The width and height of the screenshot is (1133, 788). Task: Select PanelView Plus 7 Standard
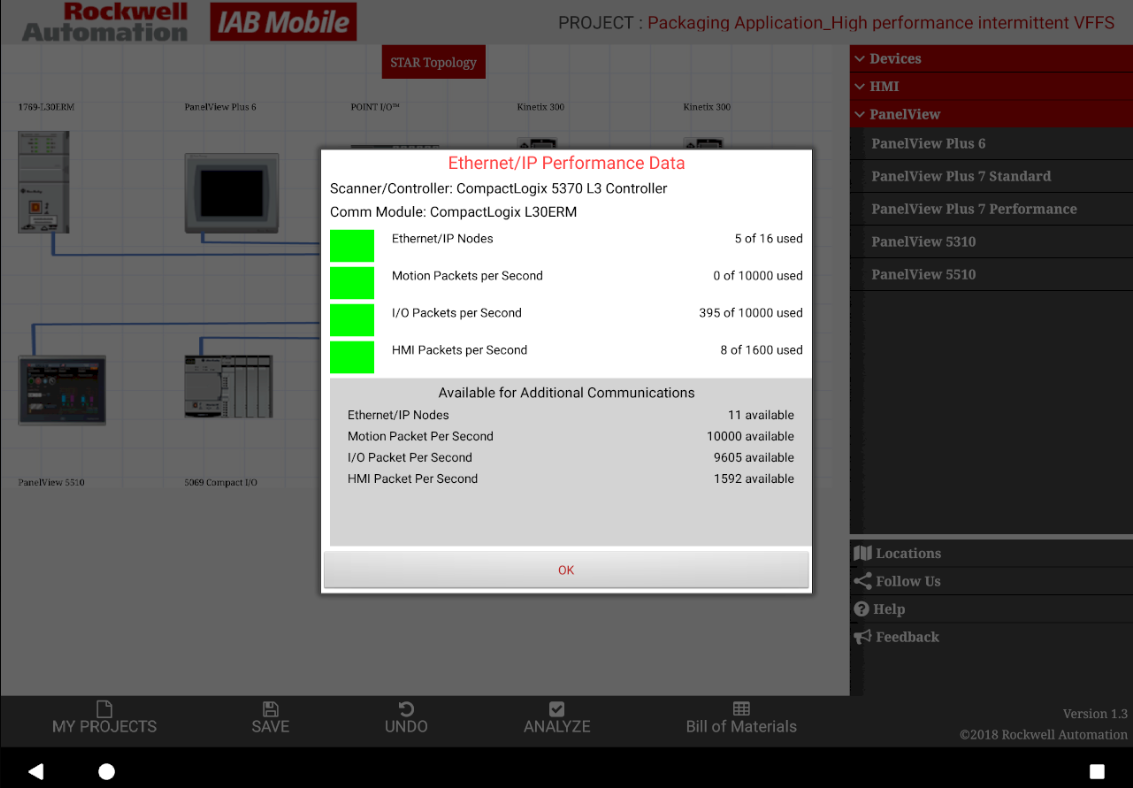991,176
